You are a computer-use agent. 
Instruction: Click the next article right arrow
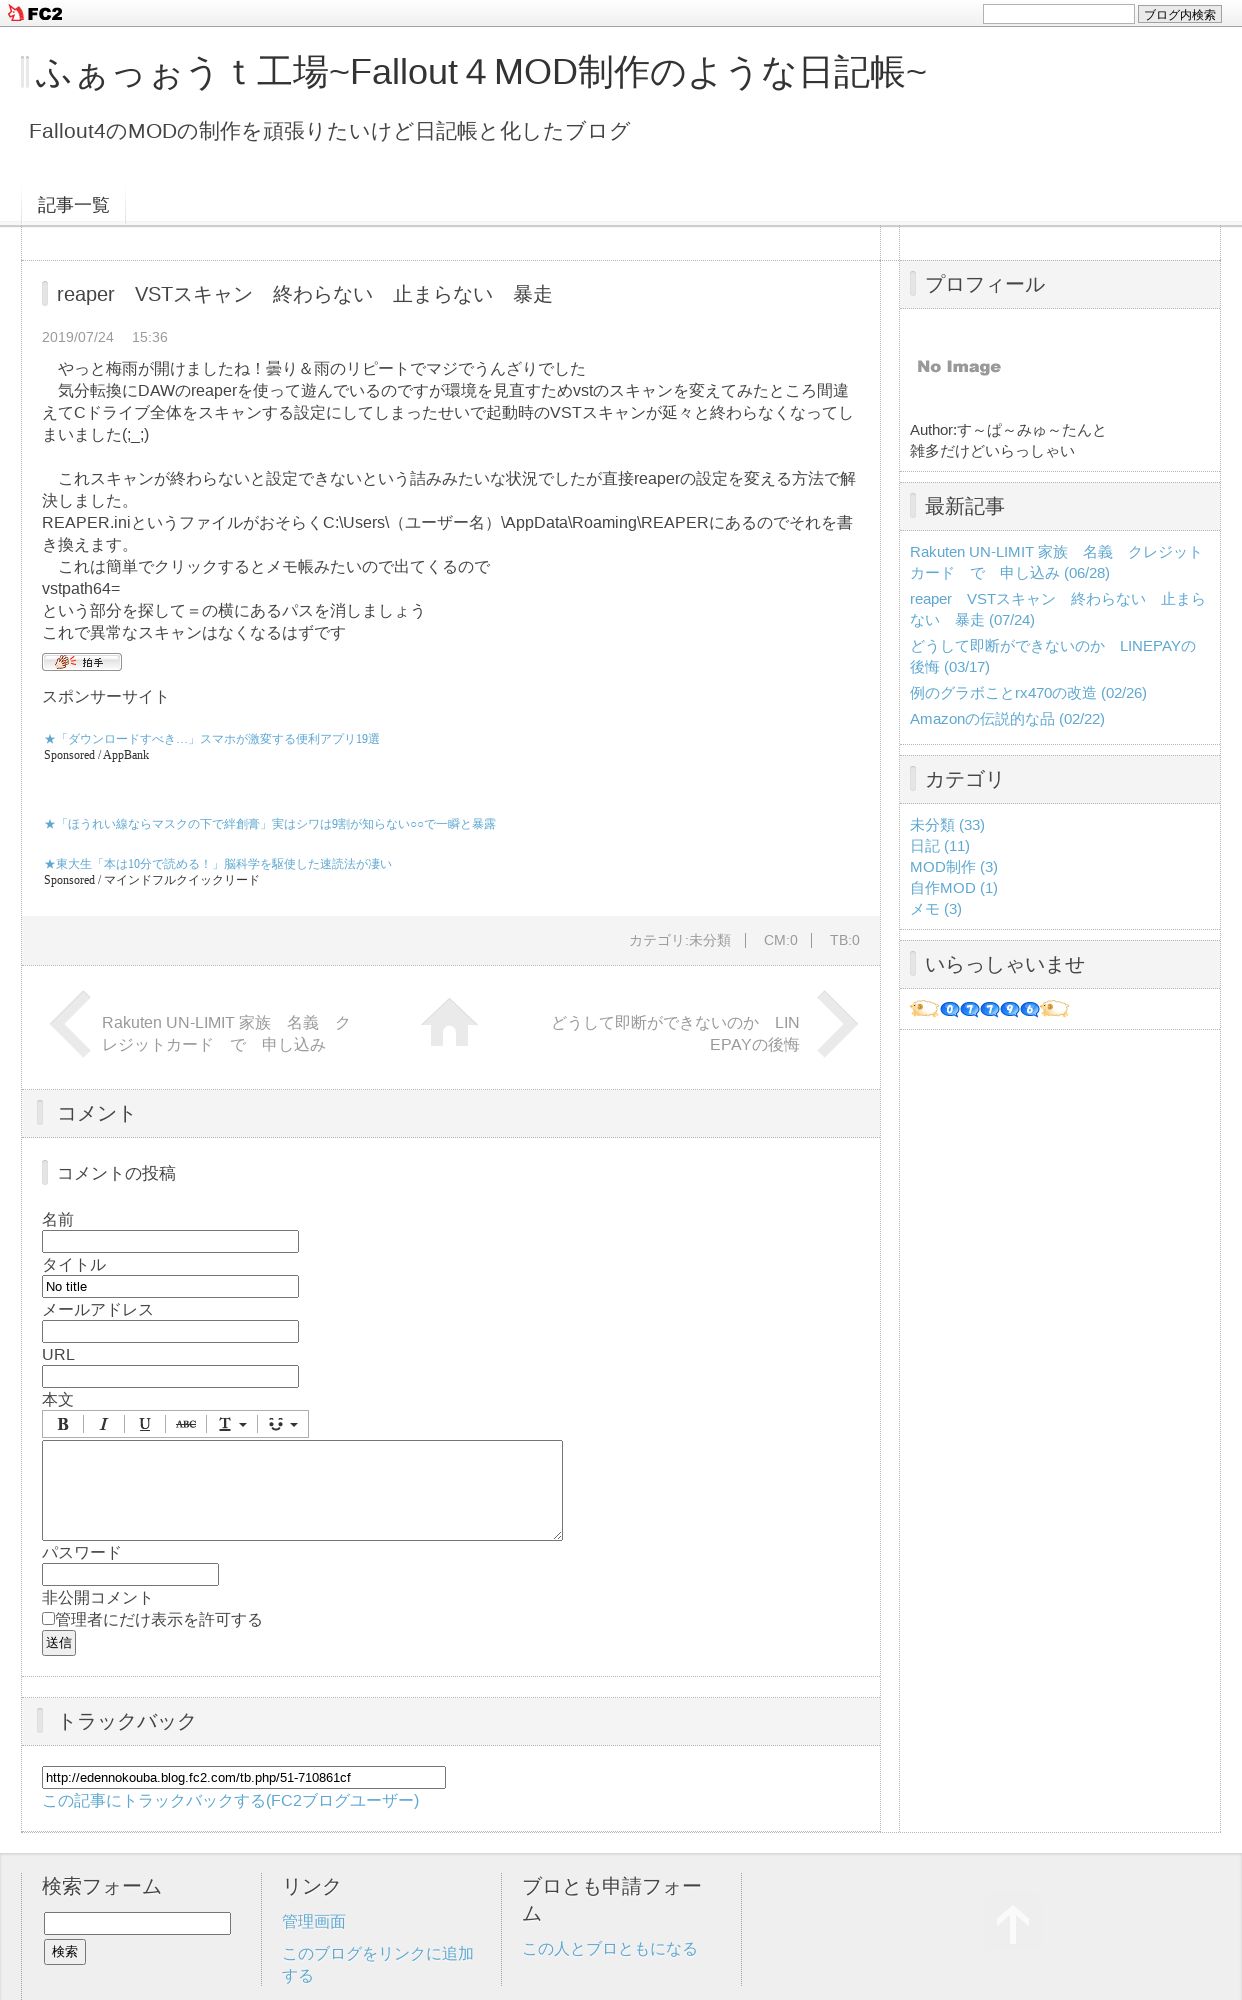pos(837,1023)
